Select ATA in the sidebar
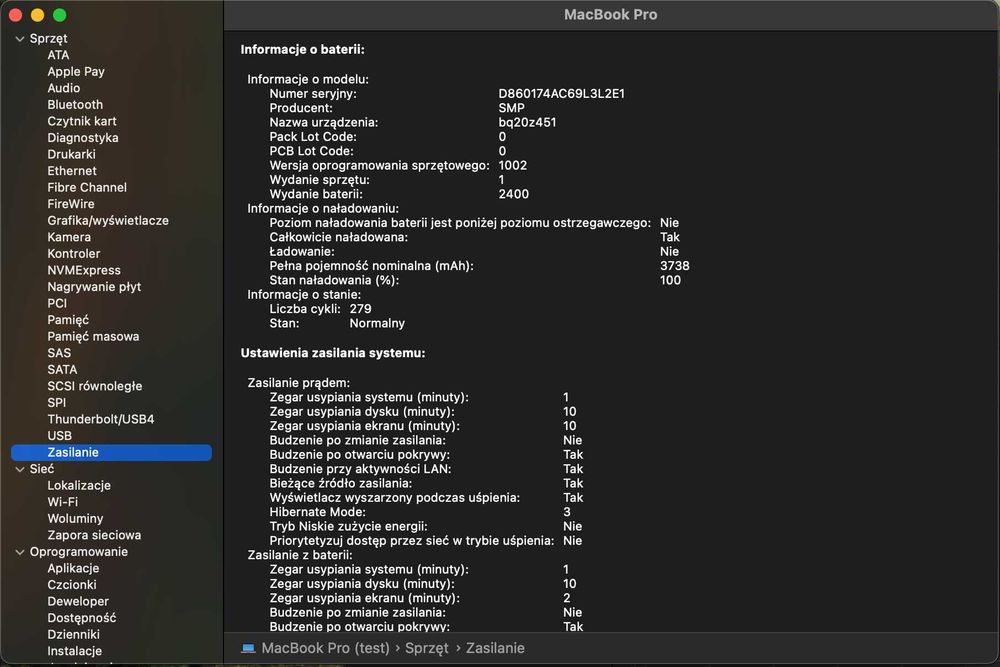 pos(58,55)
